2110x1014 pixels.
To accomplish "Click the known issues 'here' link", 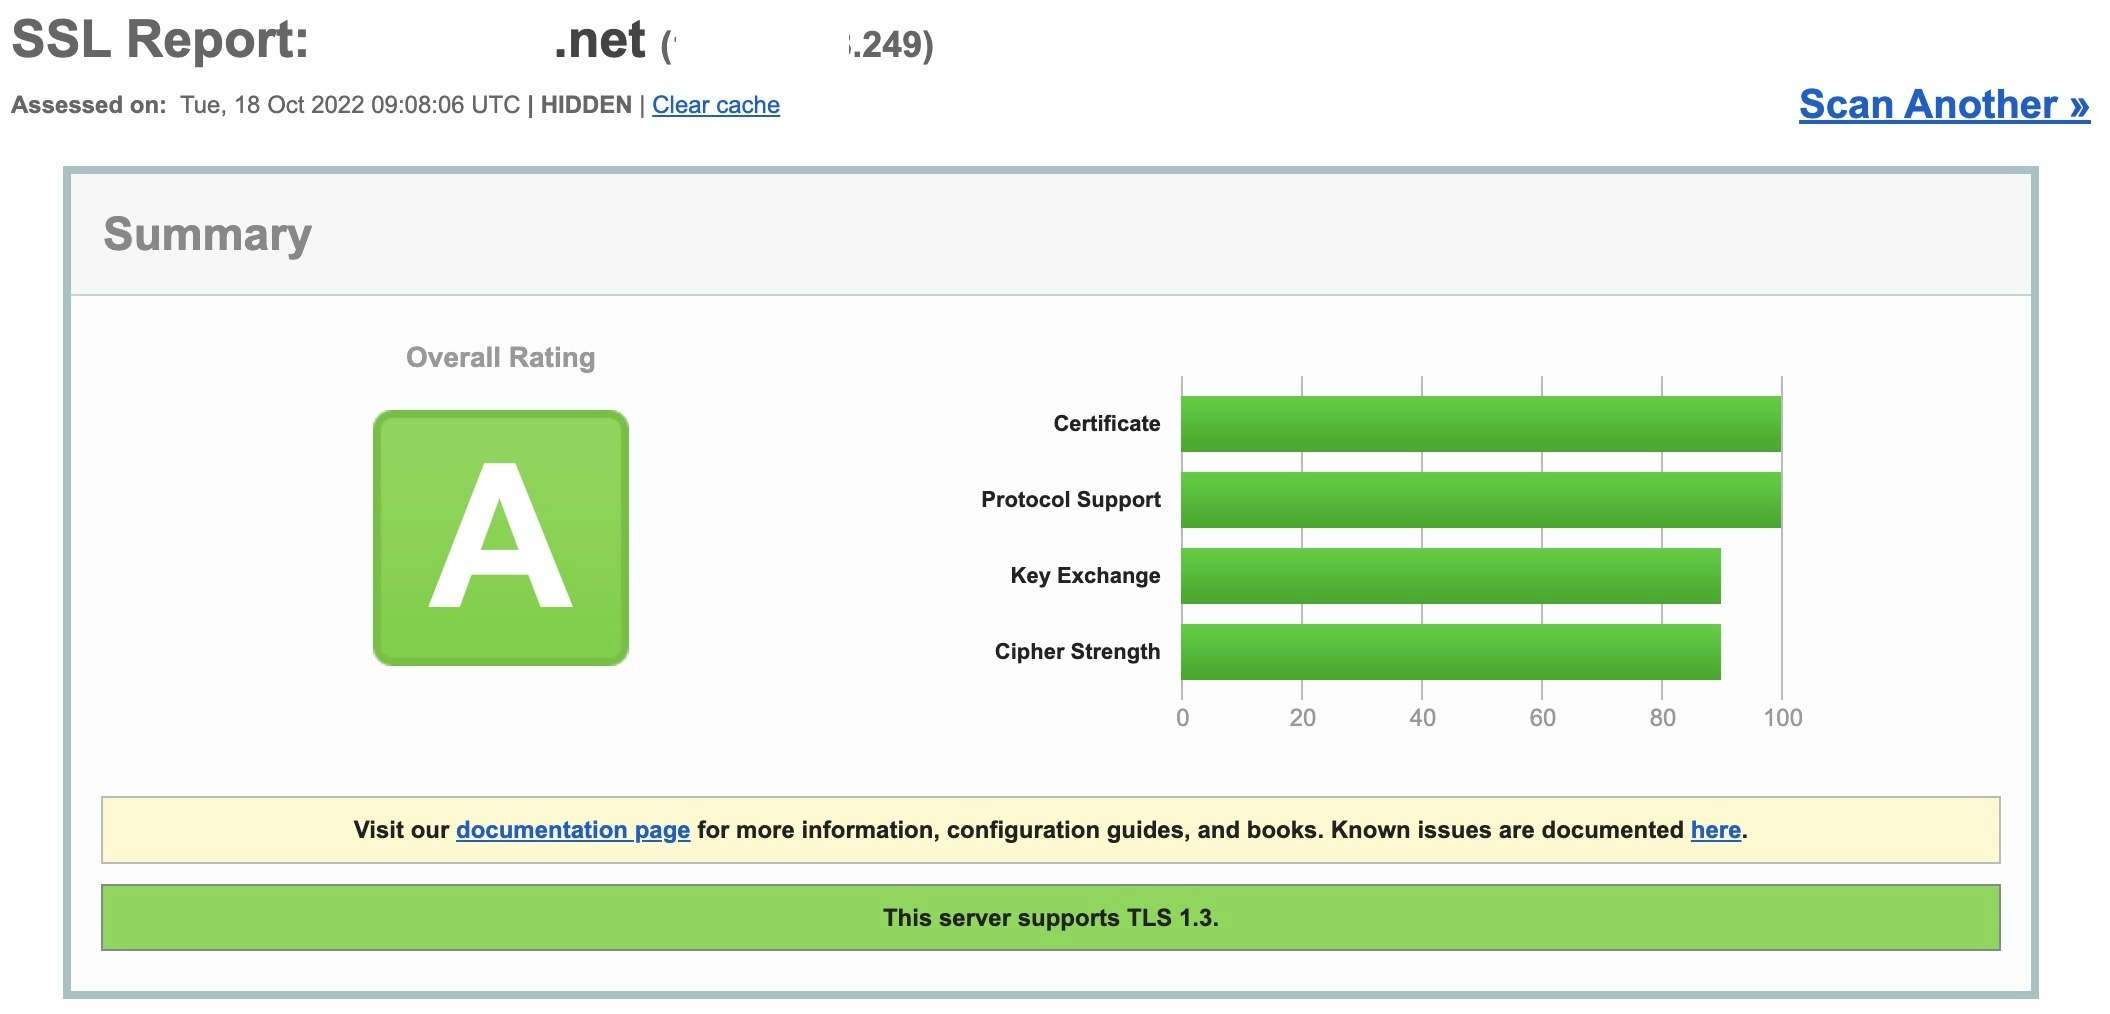I will pos(1717,830).
